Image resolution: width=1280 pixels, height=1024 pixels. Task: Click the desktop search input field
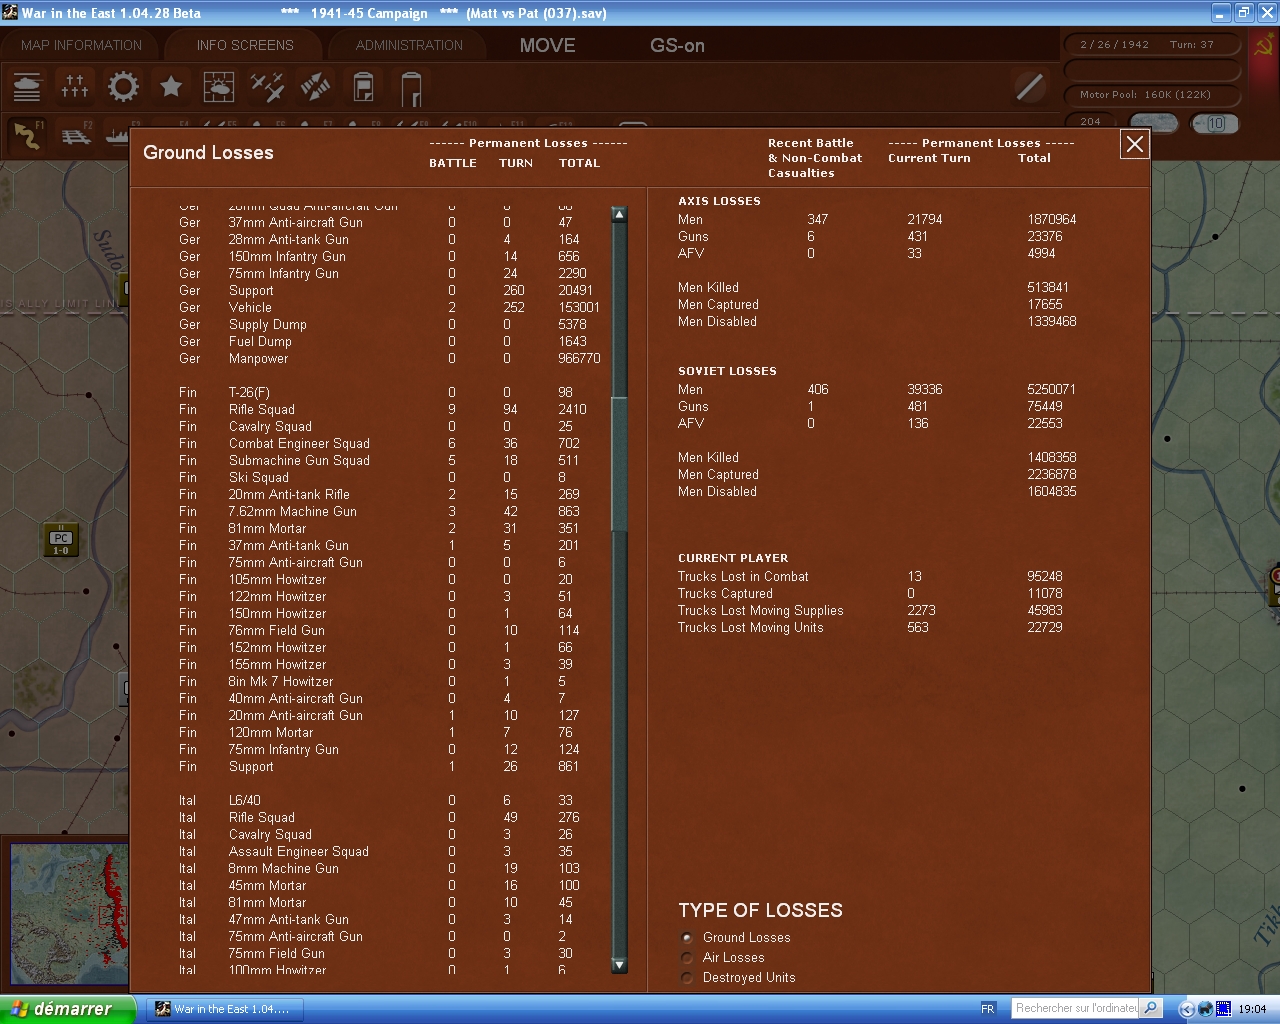(1075, 1008)
